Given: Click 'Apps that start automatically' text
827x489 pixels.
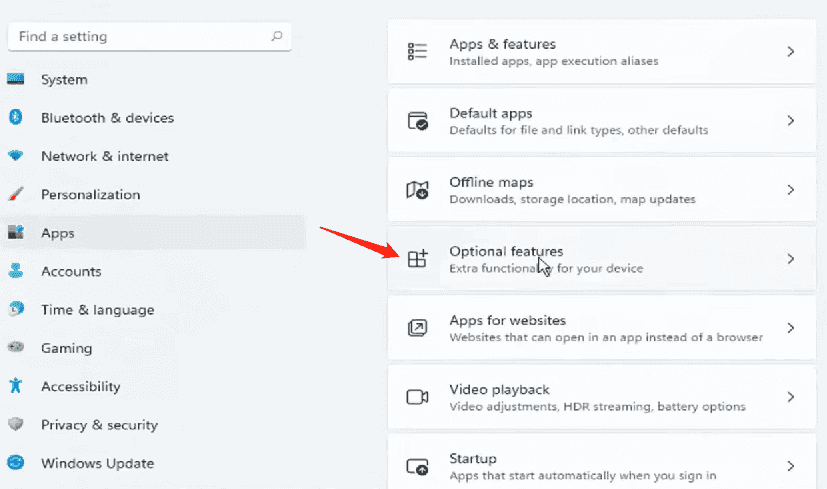Looking at the screenshot, I should coord(531,476).
